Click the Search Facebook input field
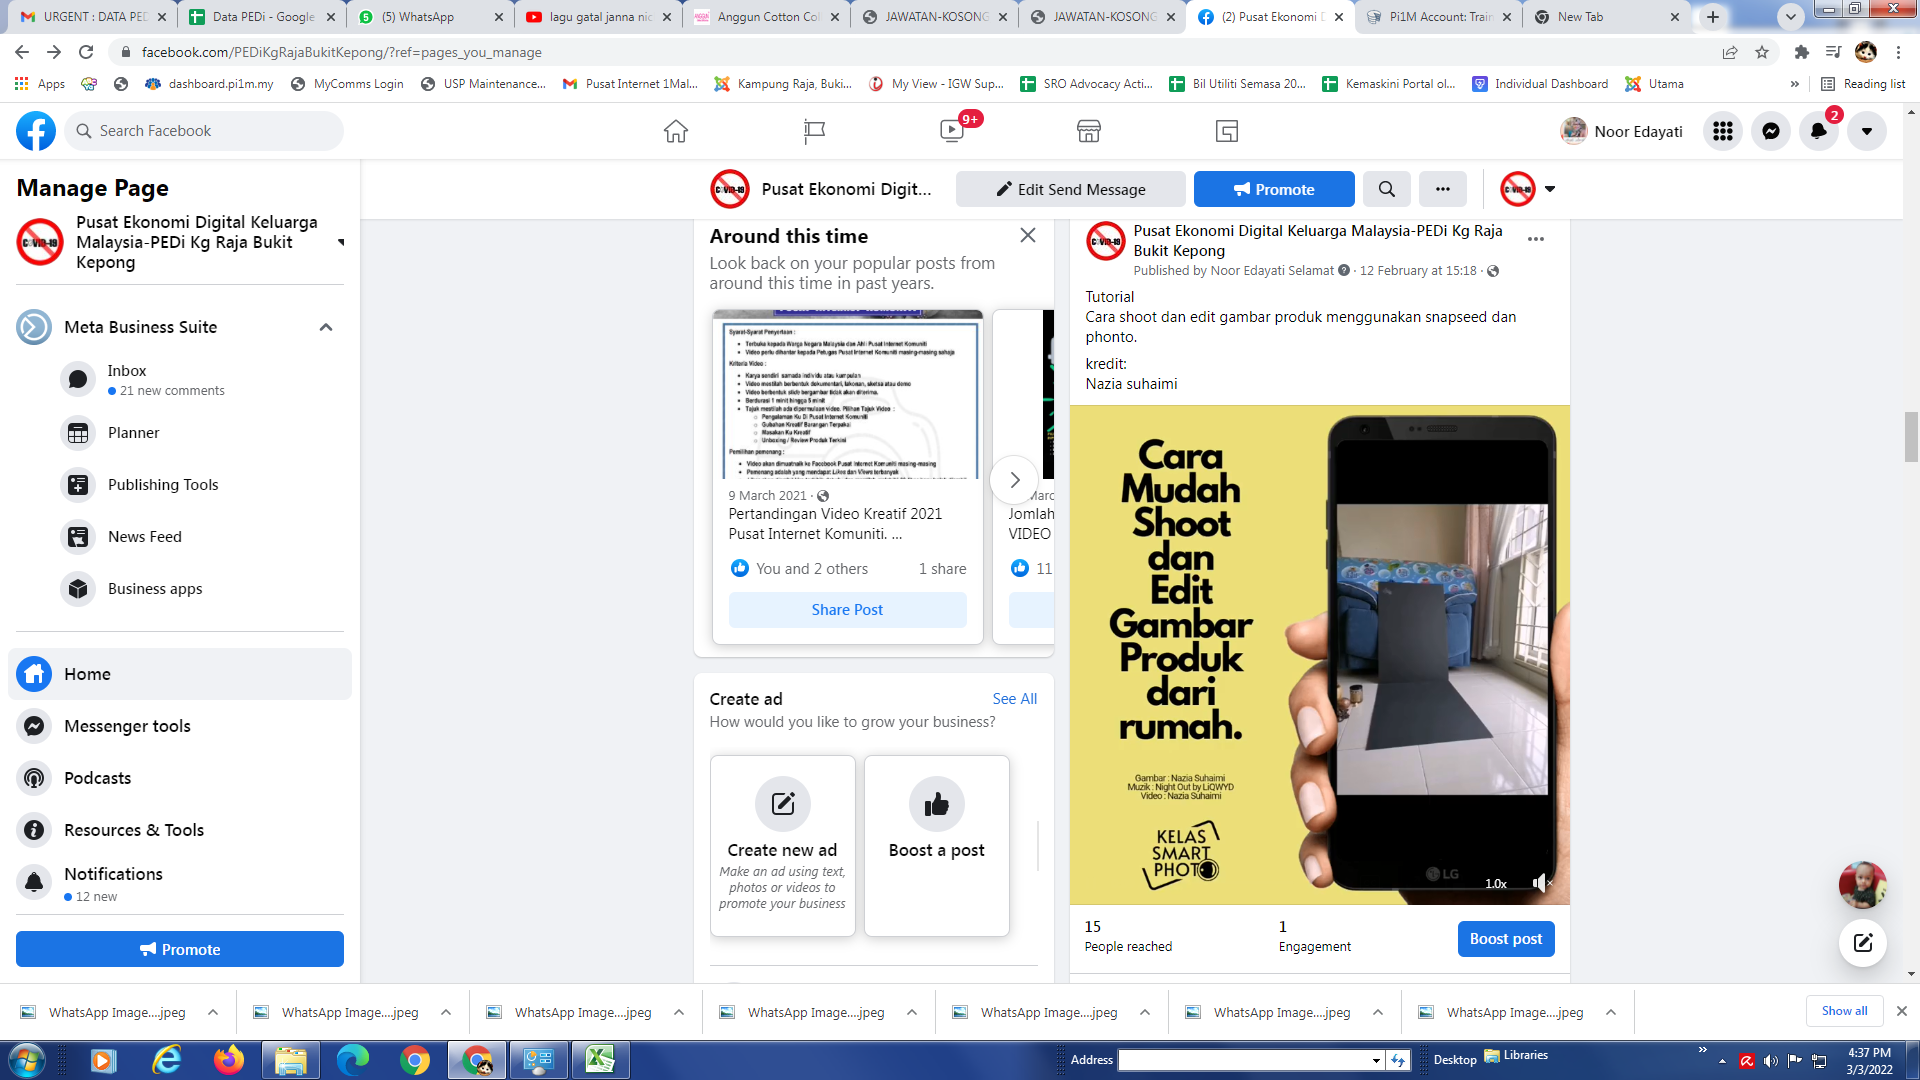The height and width of the screenshot is (1080, 1920). coord(205,131)
